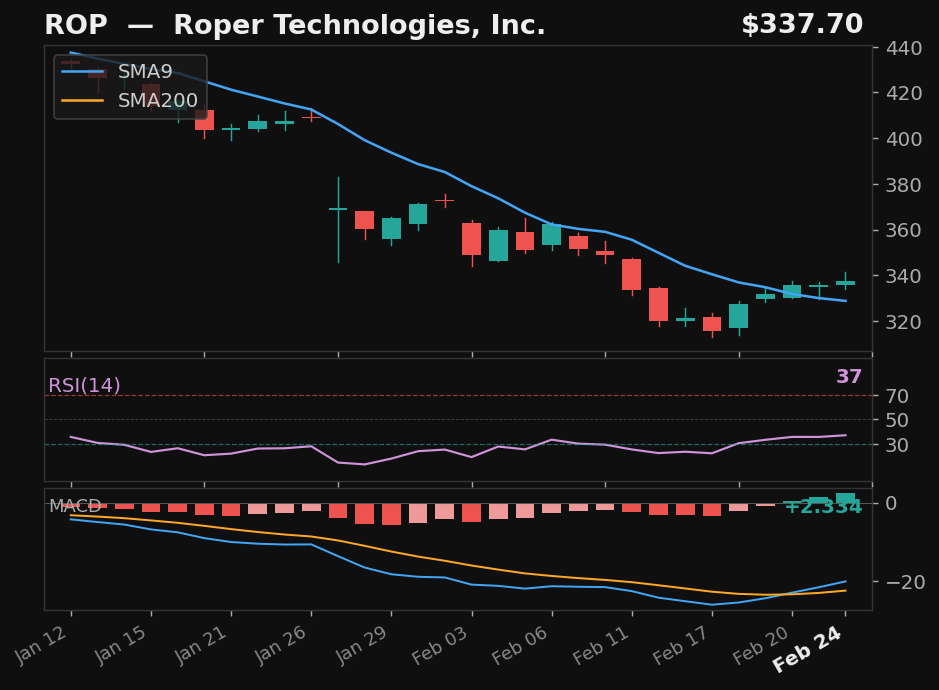Click the 340 price axis label

coord(904,276)
